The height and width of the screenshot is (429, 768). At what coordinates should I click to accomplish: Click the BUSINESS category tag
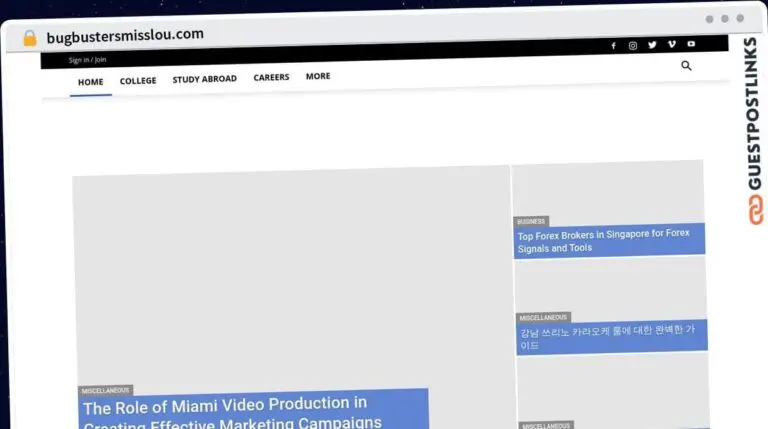(x=531, y=221)
